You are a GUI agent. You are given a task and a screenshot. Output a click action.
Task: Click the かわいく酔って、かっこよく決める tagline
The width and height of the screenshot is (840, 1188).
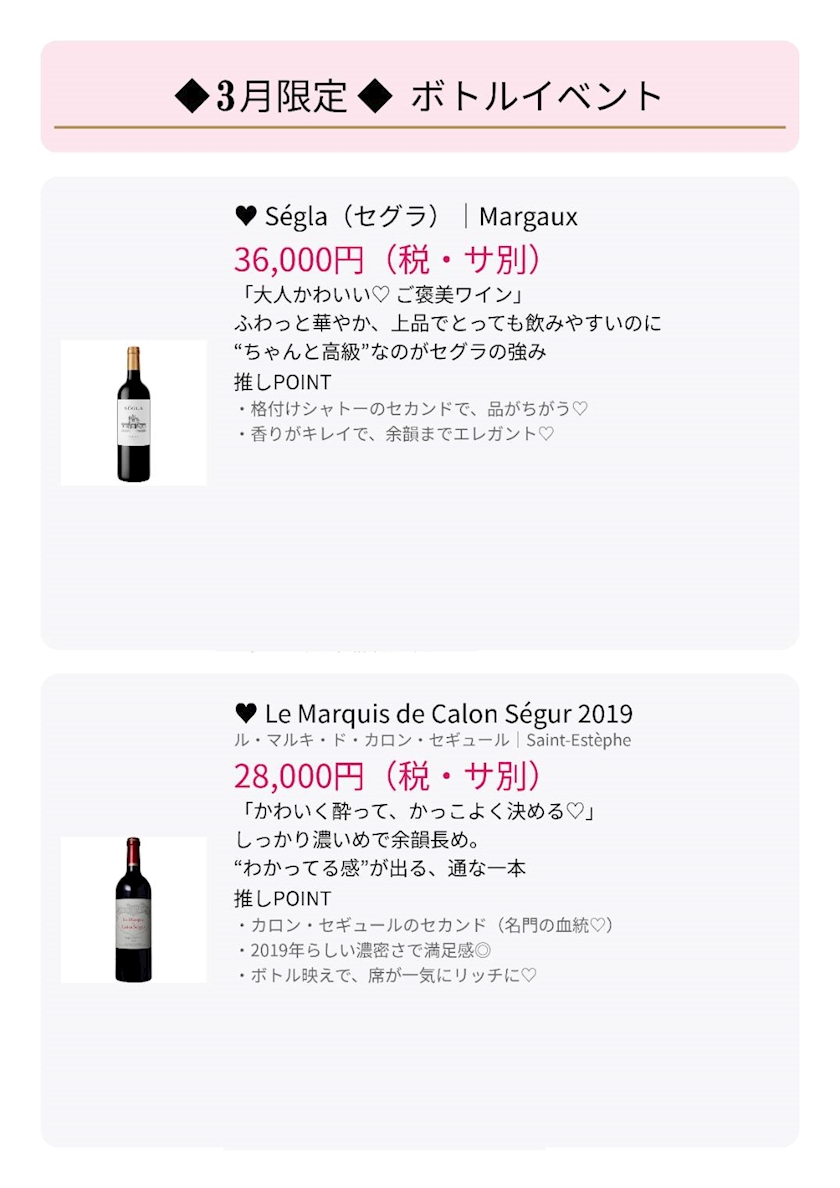pos(420,810)
